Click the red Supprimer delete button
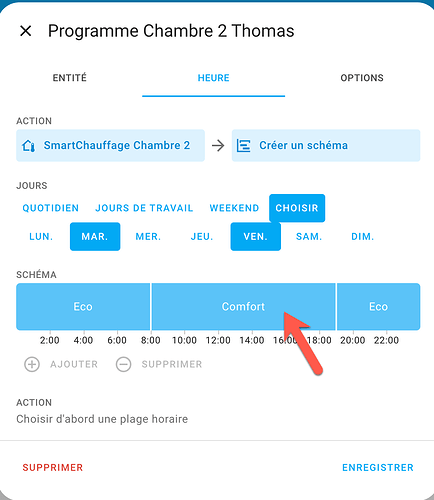 pos(53,467)
